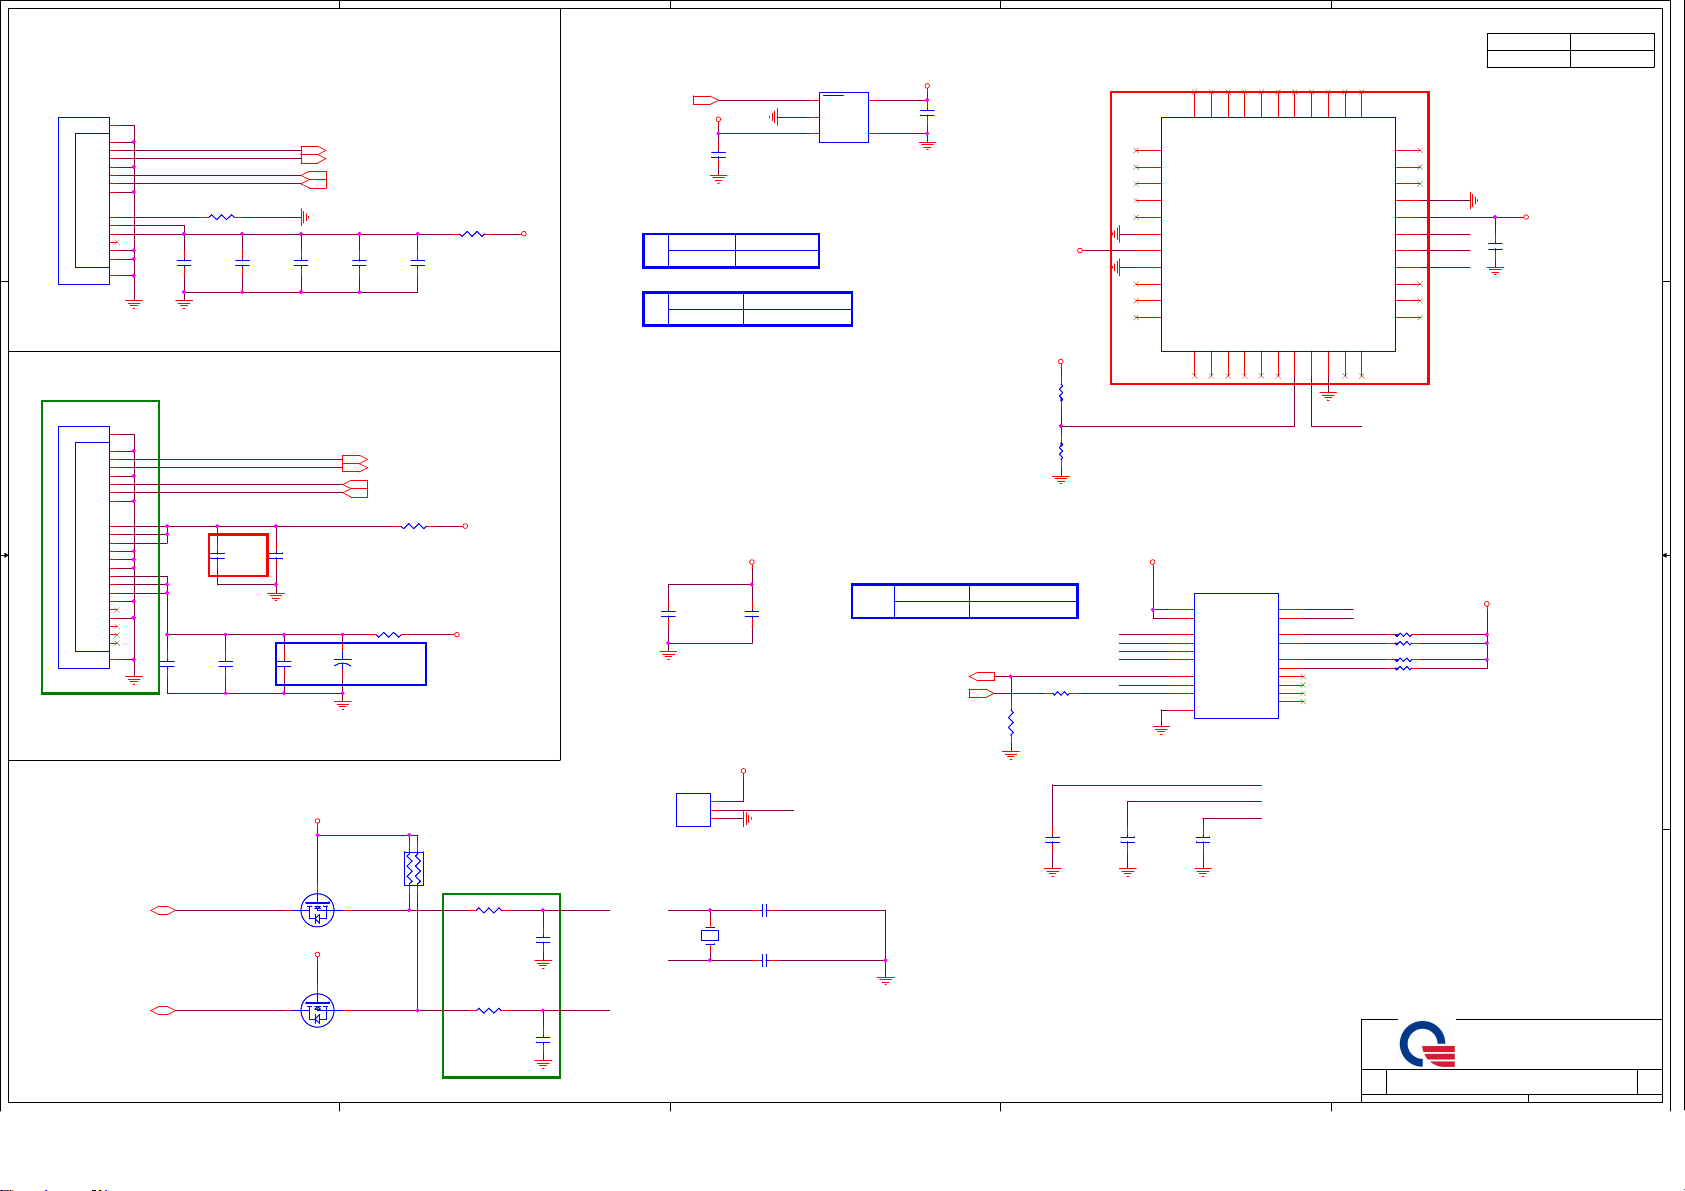This screenshot has width=1685, height=1191.
Task: Select the ground symbol right of the crystal
Action: pos(885,979)
